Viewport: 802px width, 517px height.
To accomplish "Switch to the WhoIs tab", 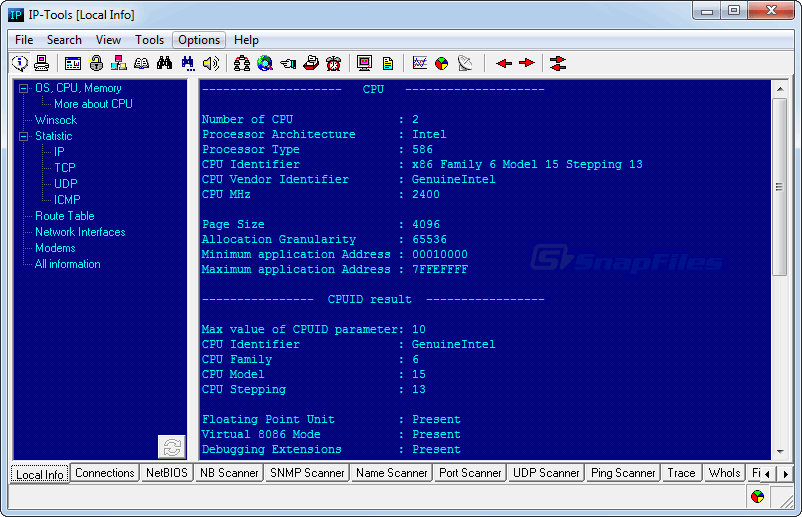I will pyautogui.click(x=724, y=473).
